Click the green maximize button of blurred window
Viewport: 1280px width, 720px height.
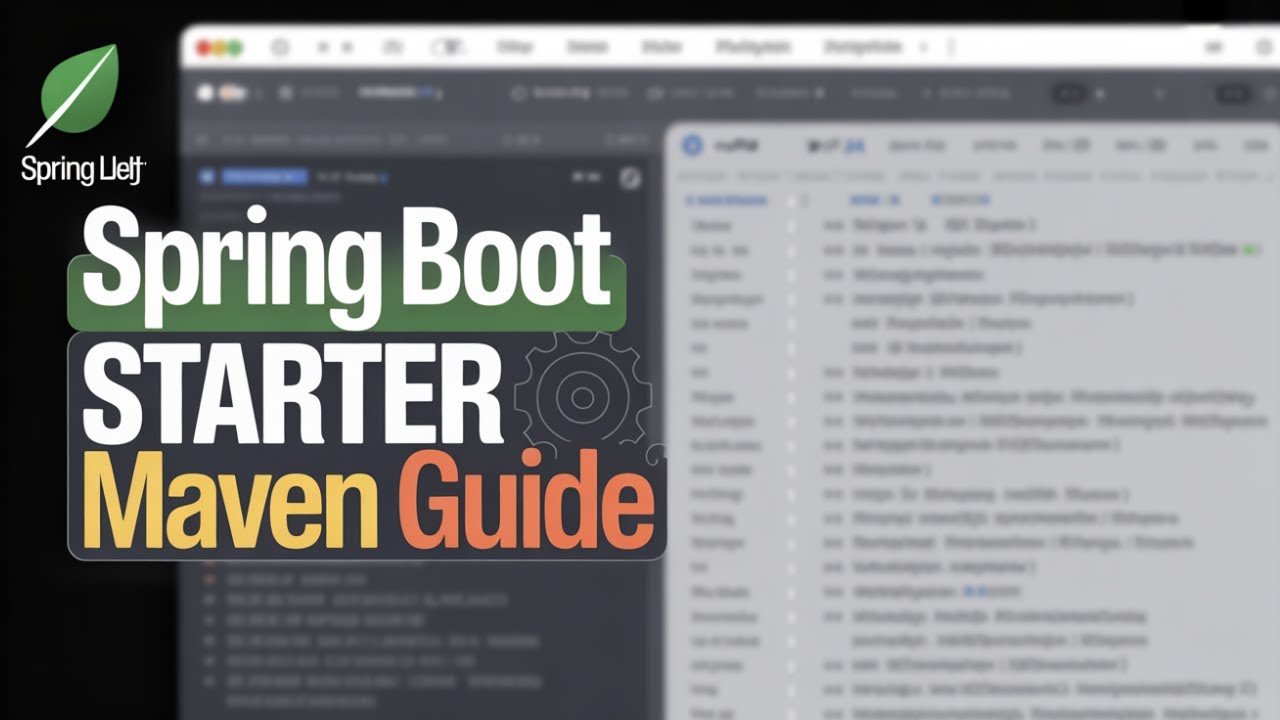[236, 47]
